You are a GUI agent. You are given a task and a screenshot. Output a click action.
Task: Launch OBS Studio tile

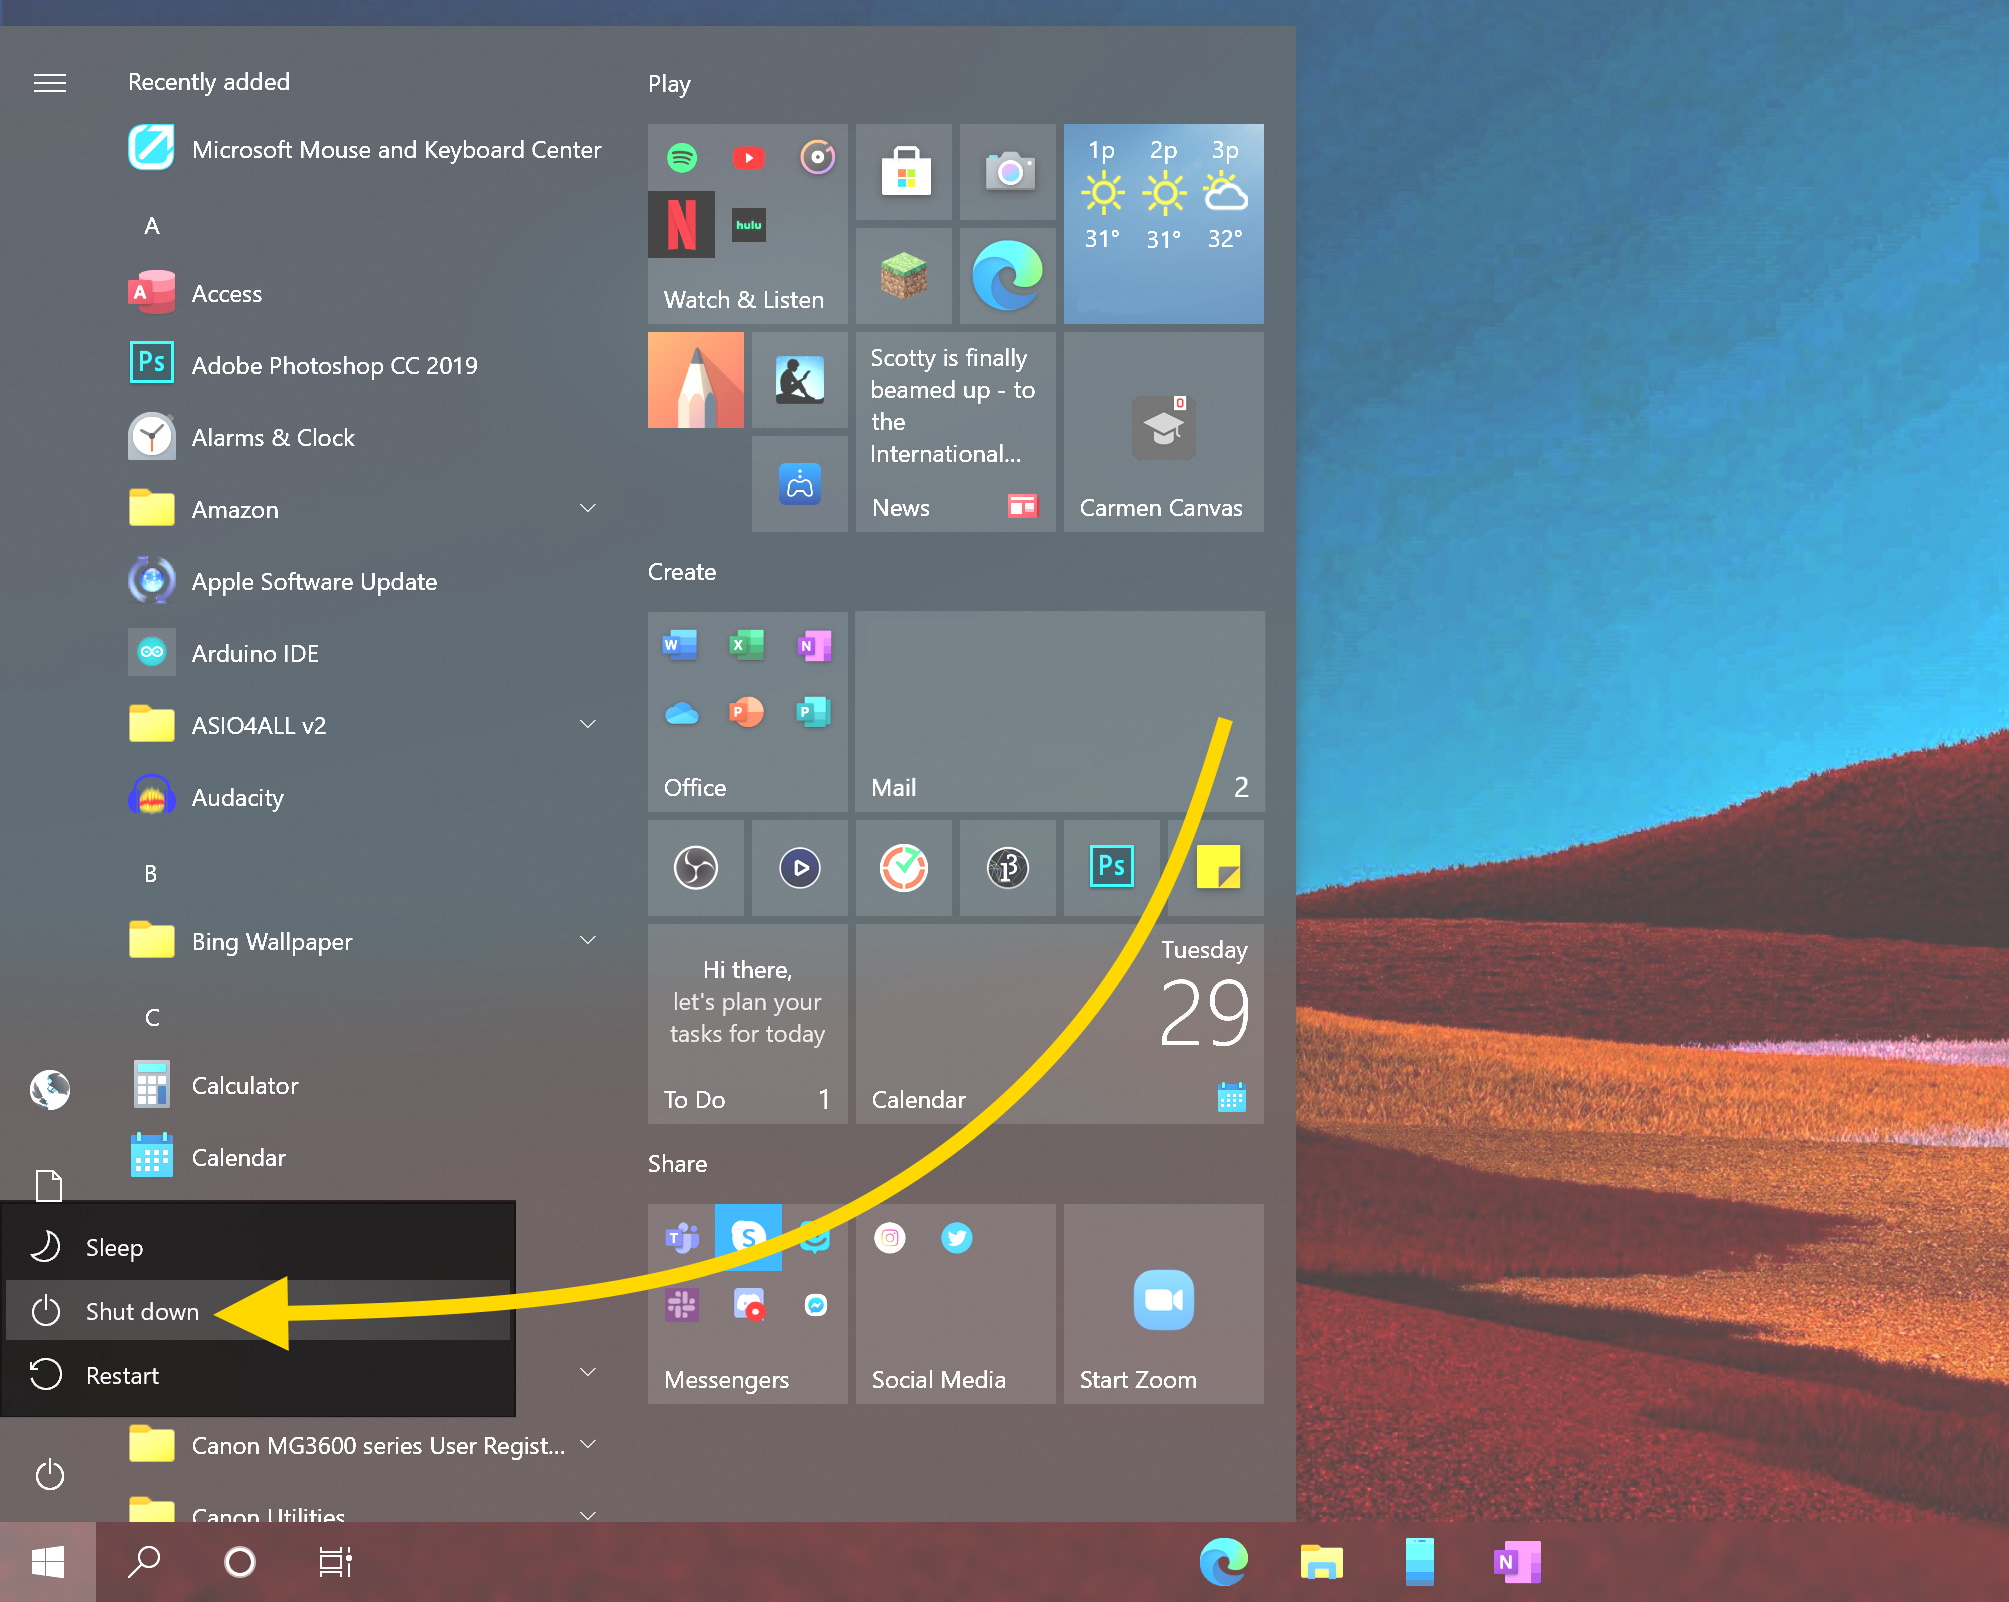point(696,868)
